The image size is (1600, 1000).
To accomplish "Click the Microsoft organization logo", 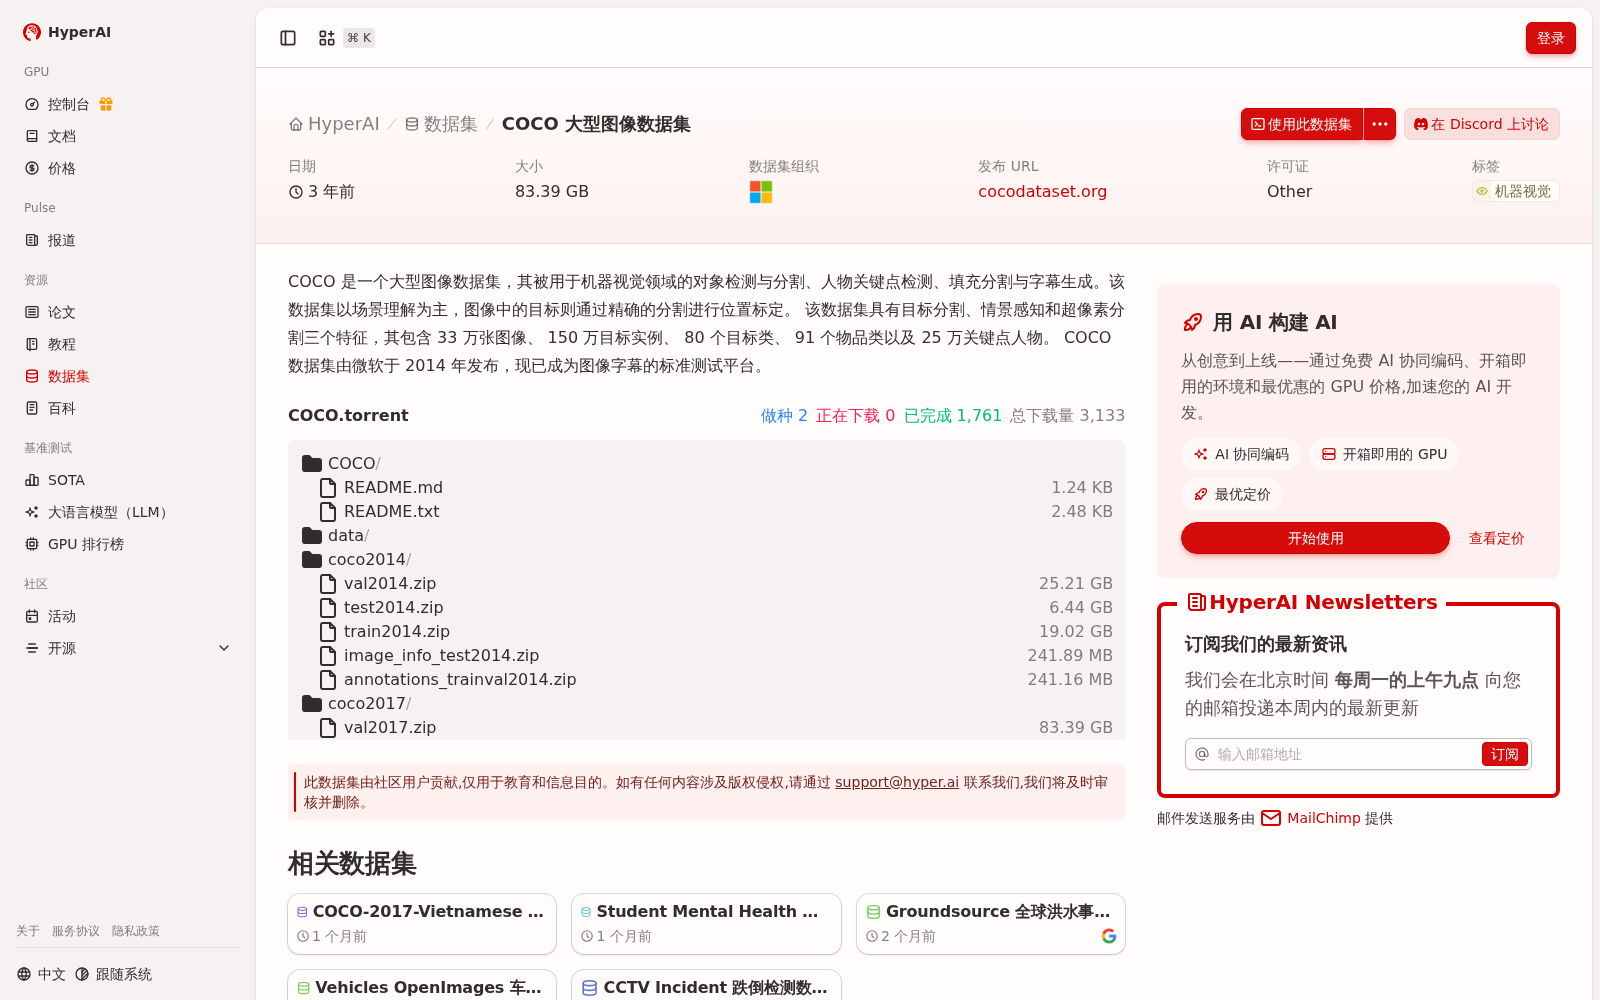I will coord(761,192).
